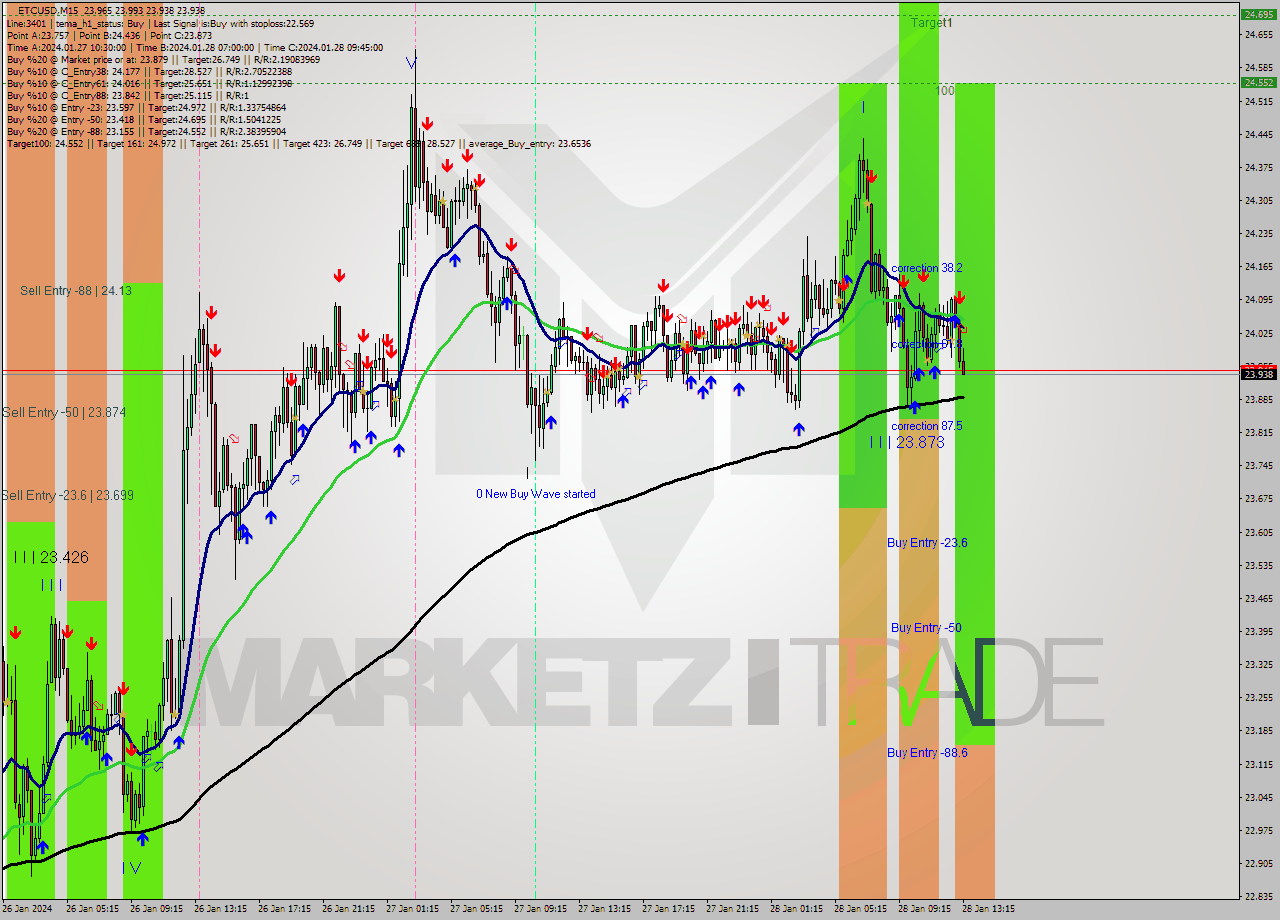Click the 'correction 61.8' label
This screenshot has height=920, width=1280.
point(926,344)
